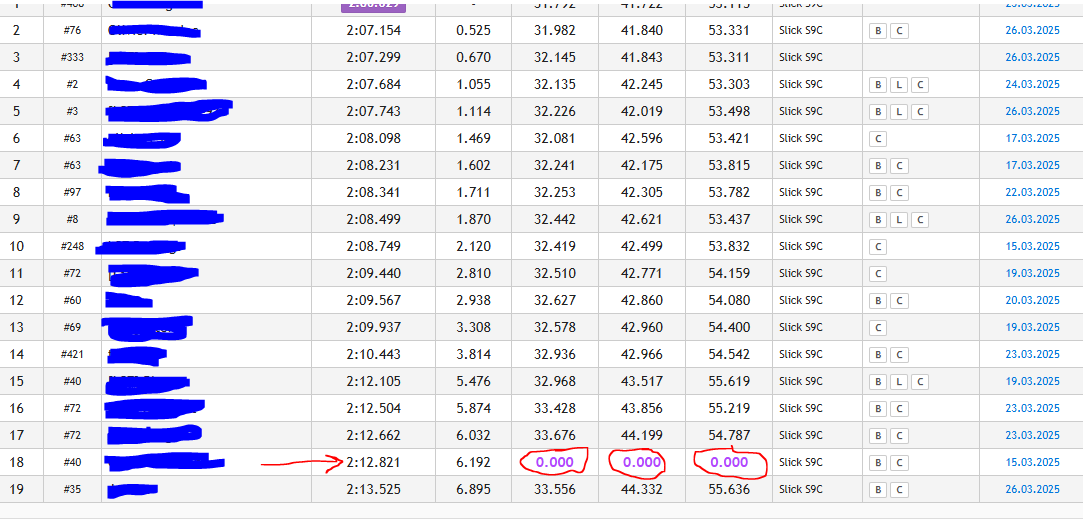This screenshot has width=1083, height=519.
Task: Open the 24.03.2025 date link
Action: (1033, 85)
